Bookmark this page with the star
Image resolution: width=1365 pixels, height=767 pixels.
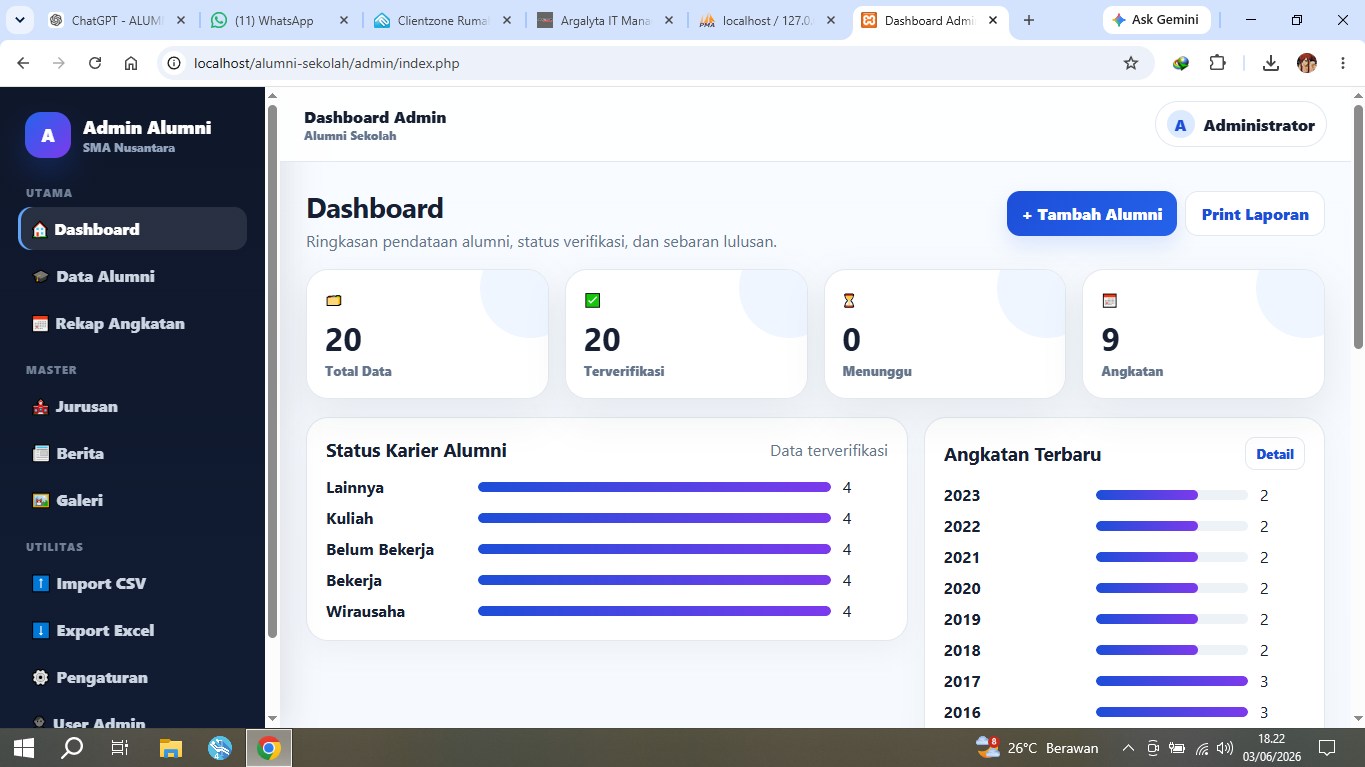tap(1131, 63)
